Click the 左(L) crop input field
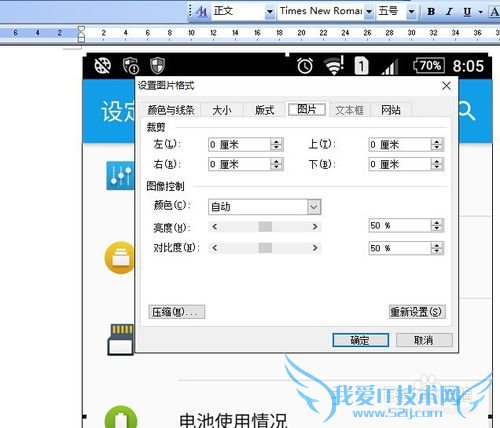 point(239,145)
